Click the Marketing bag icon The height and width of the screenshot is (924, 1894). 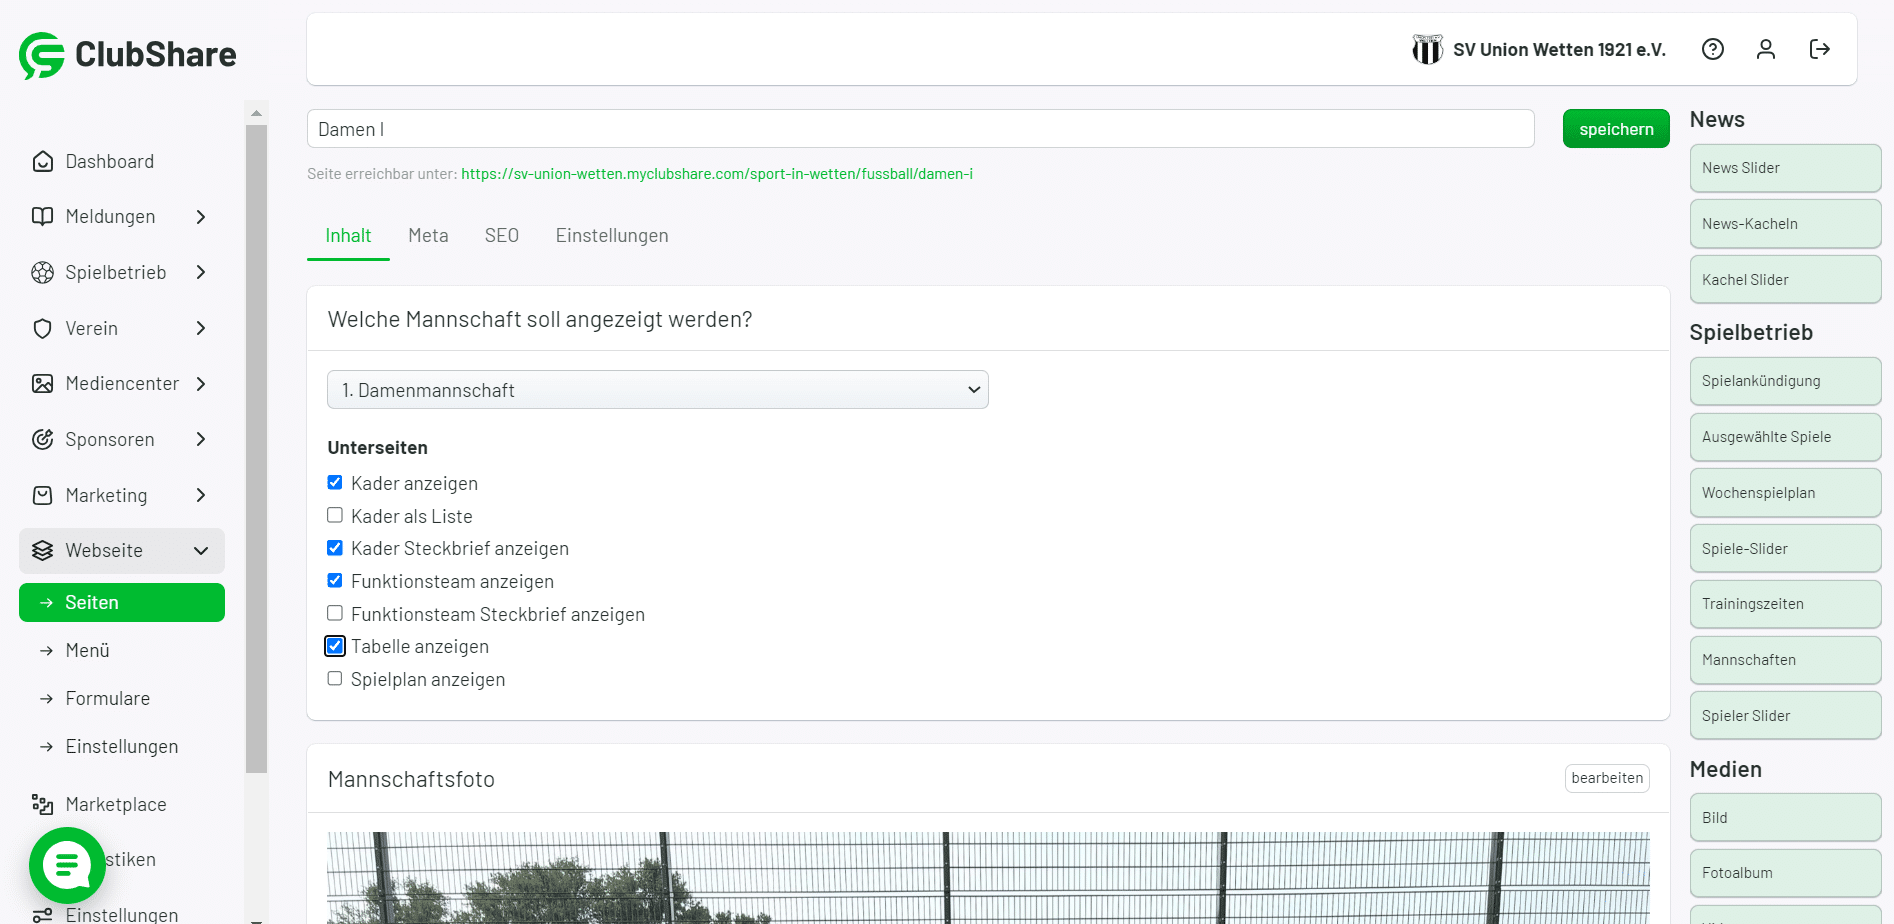[42, 496]
